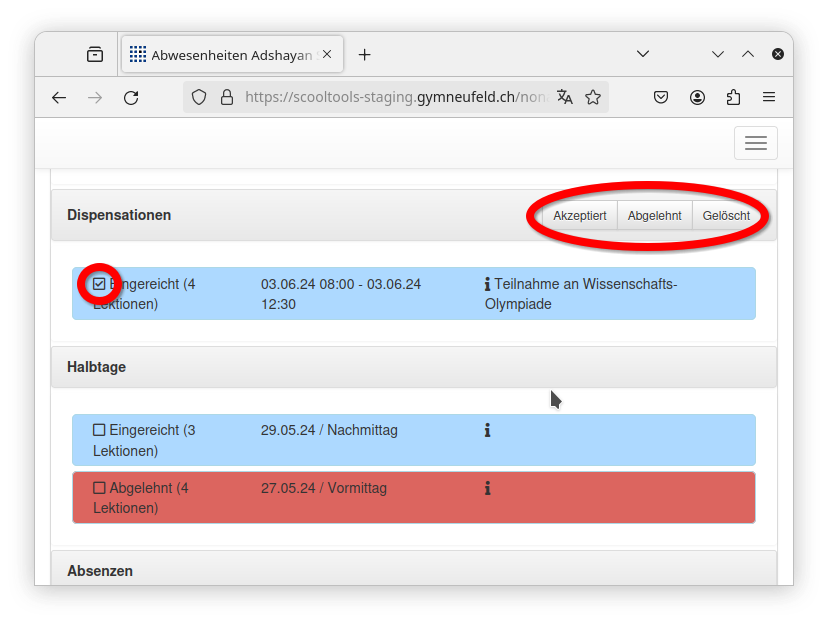Check the Eingereicht dispensation checkbox
828x623 pixels.
click(99, 284)
